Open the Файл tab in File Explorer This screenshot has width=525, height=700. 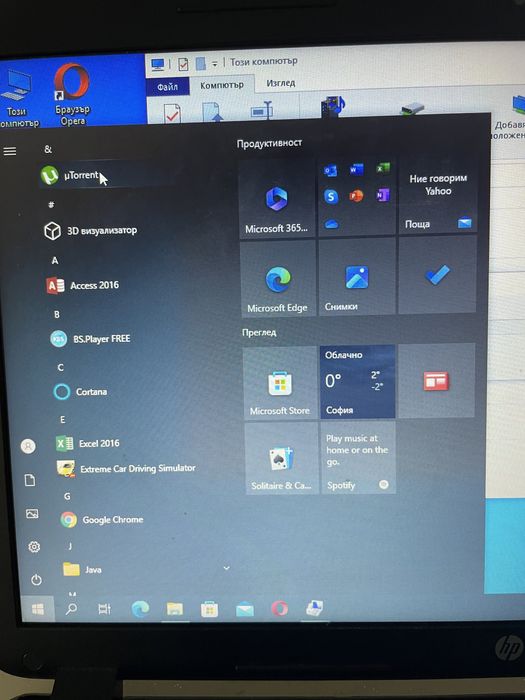click(x=168, y=87)
